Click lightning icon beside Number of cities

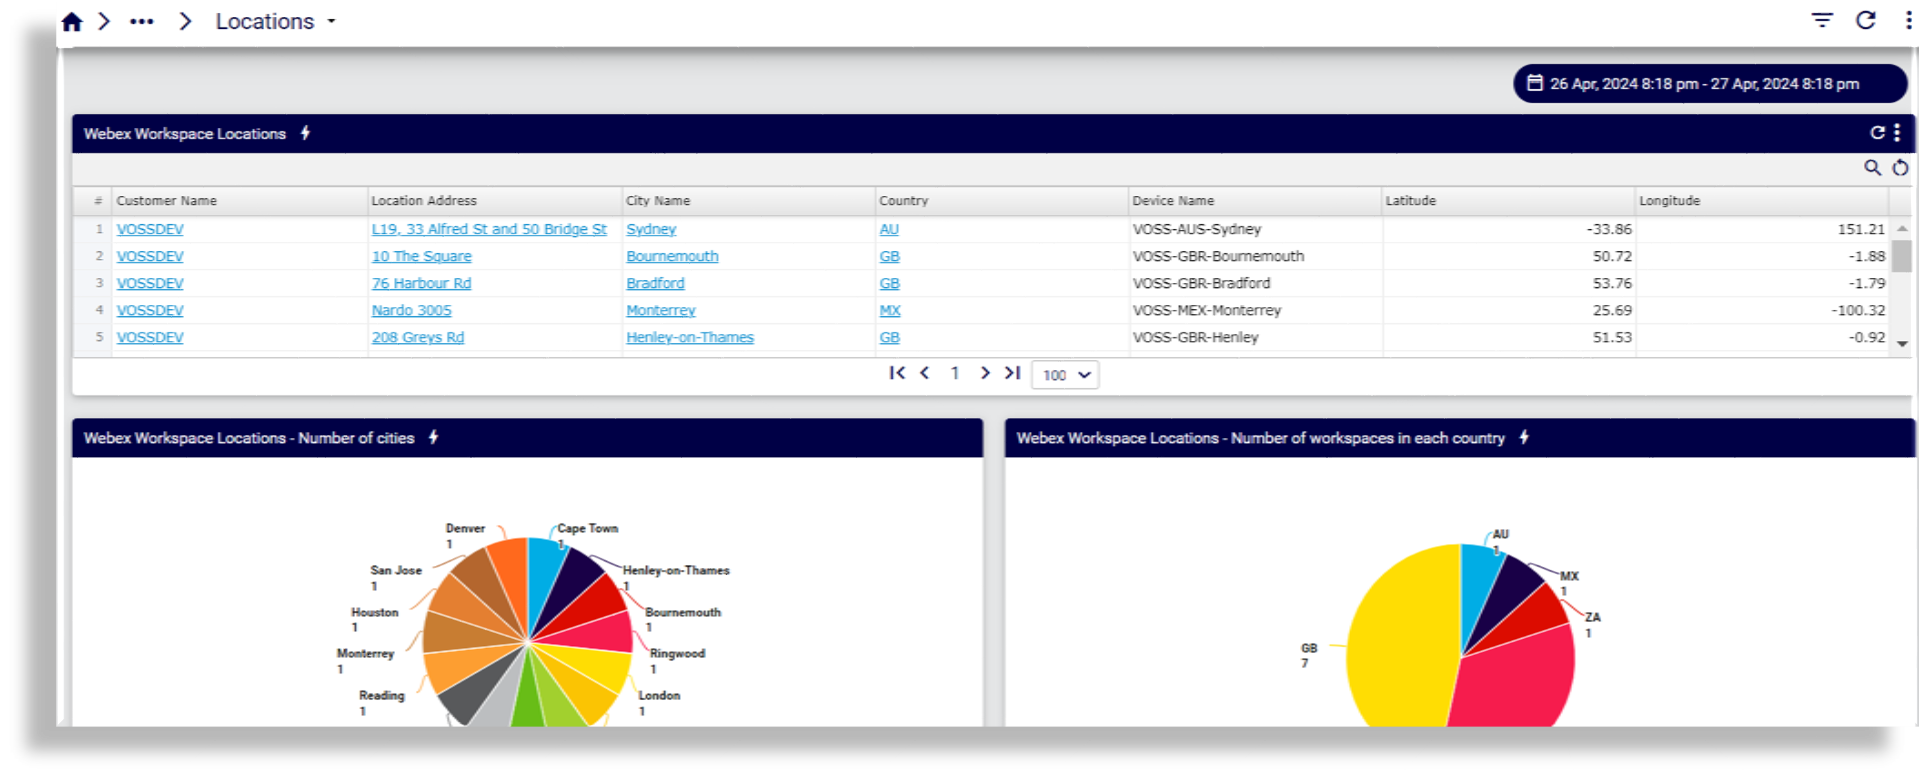pyautogui.click(x=433, y=437)
